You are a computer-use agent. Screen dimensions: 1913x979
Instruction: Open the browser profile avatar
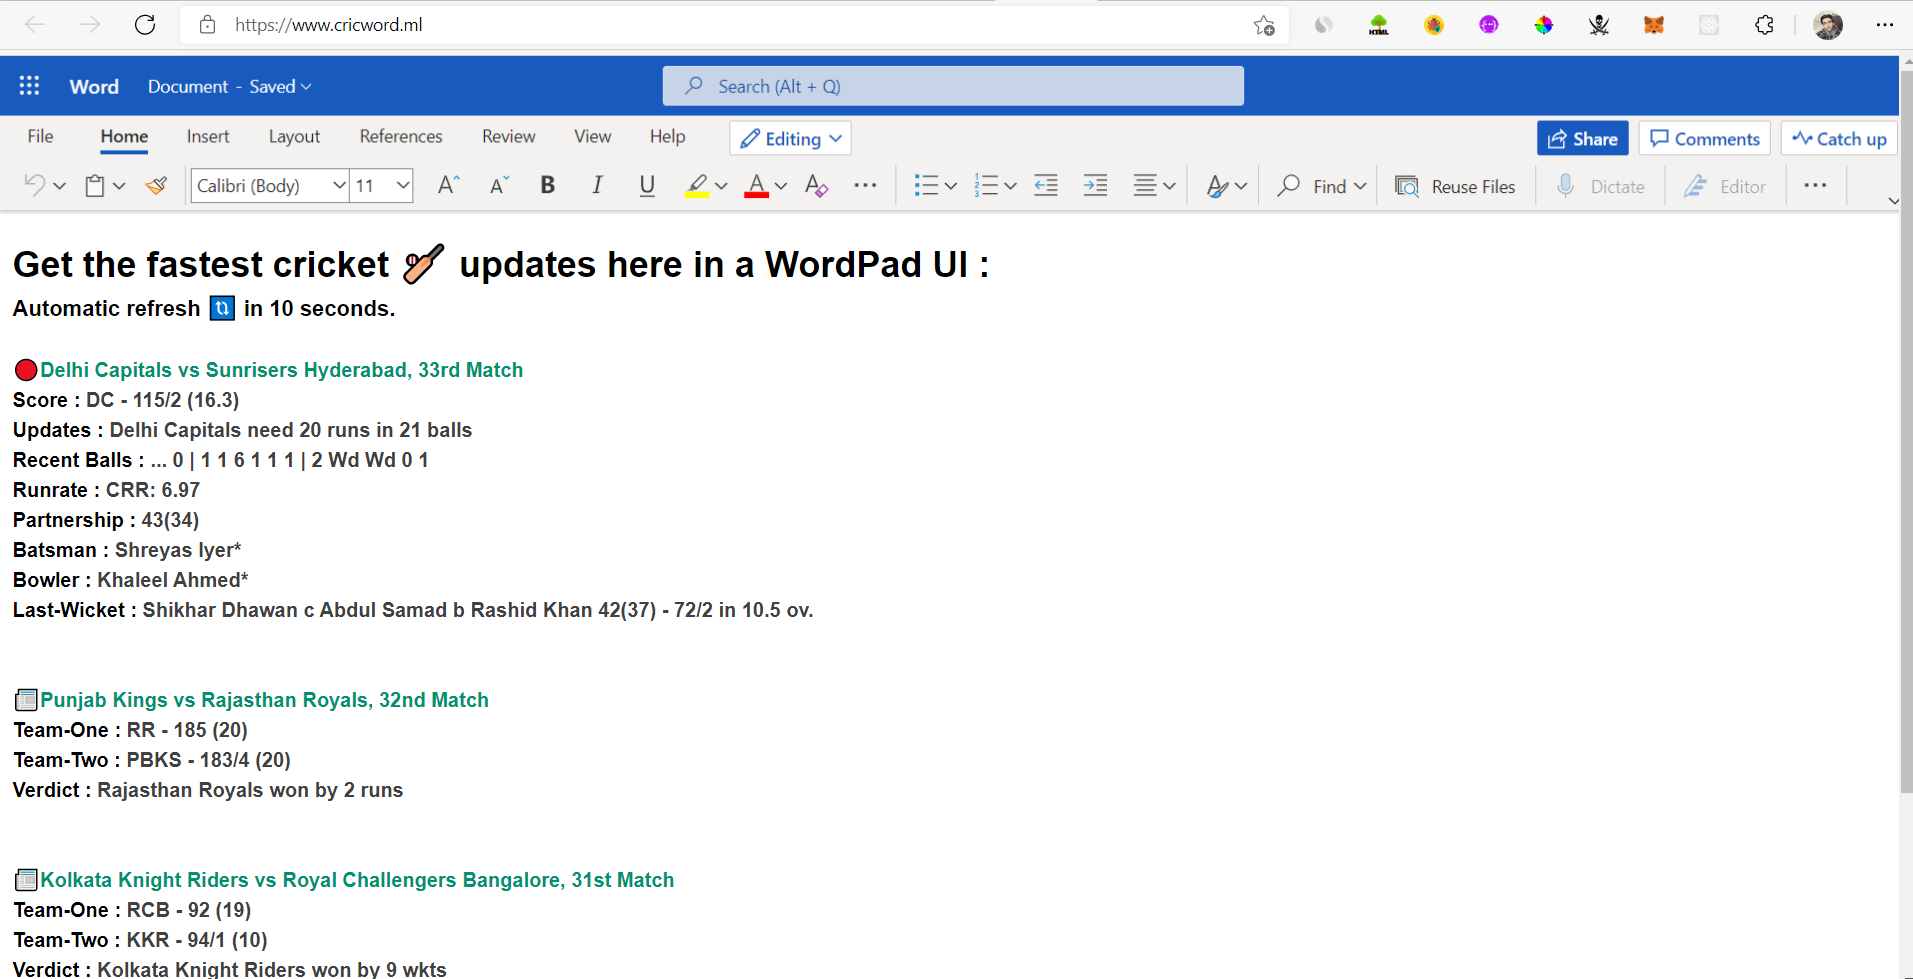coord(1828,25)
